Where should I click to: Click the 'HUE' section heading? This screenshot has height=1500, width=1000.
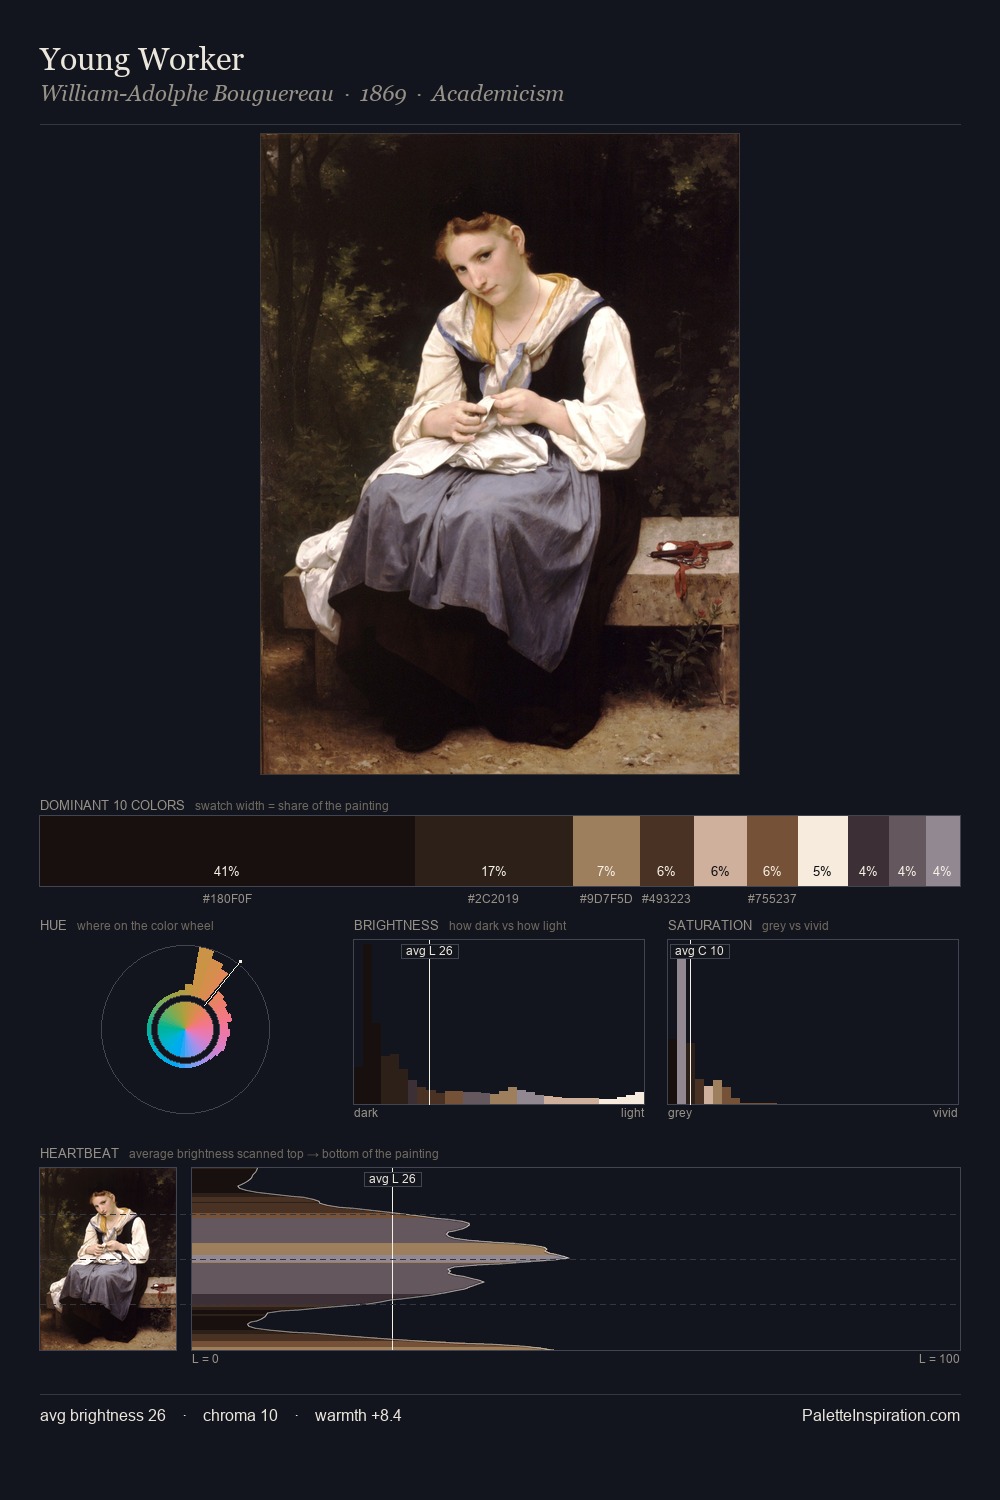pyautogui.click(x=53, y=925)
